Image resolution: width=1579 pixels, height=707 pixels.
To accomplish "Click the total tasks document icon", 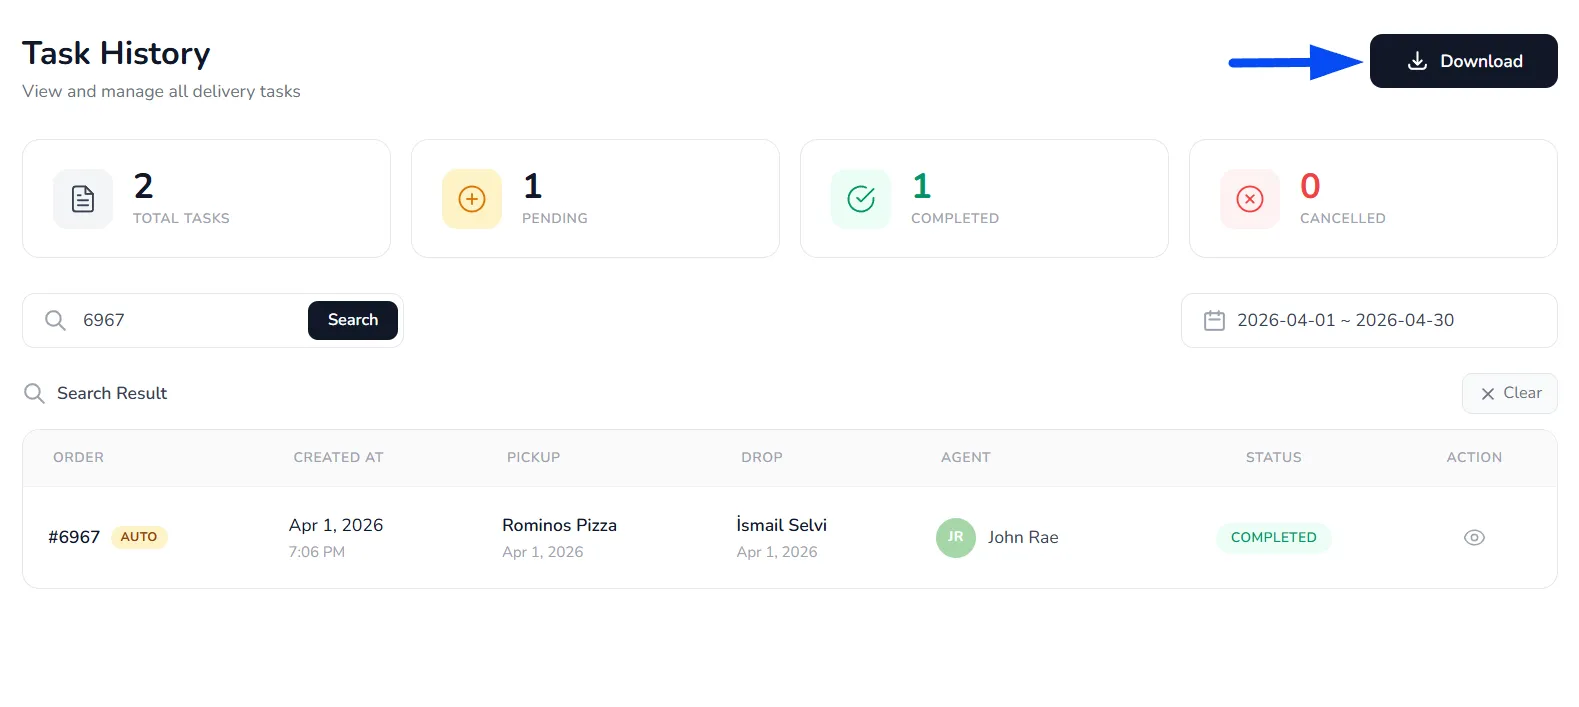I will 83,199.
